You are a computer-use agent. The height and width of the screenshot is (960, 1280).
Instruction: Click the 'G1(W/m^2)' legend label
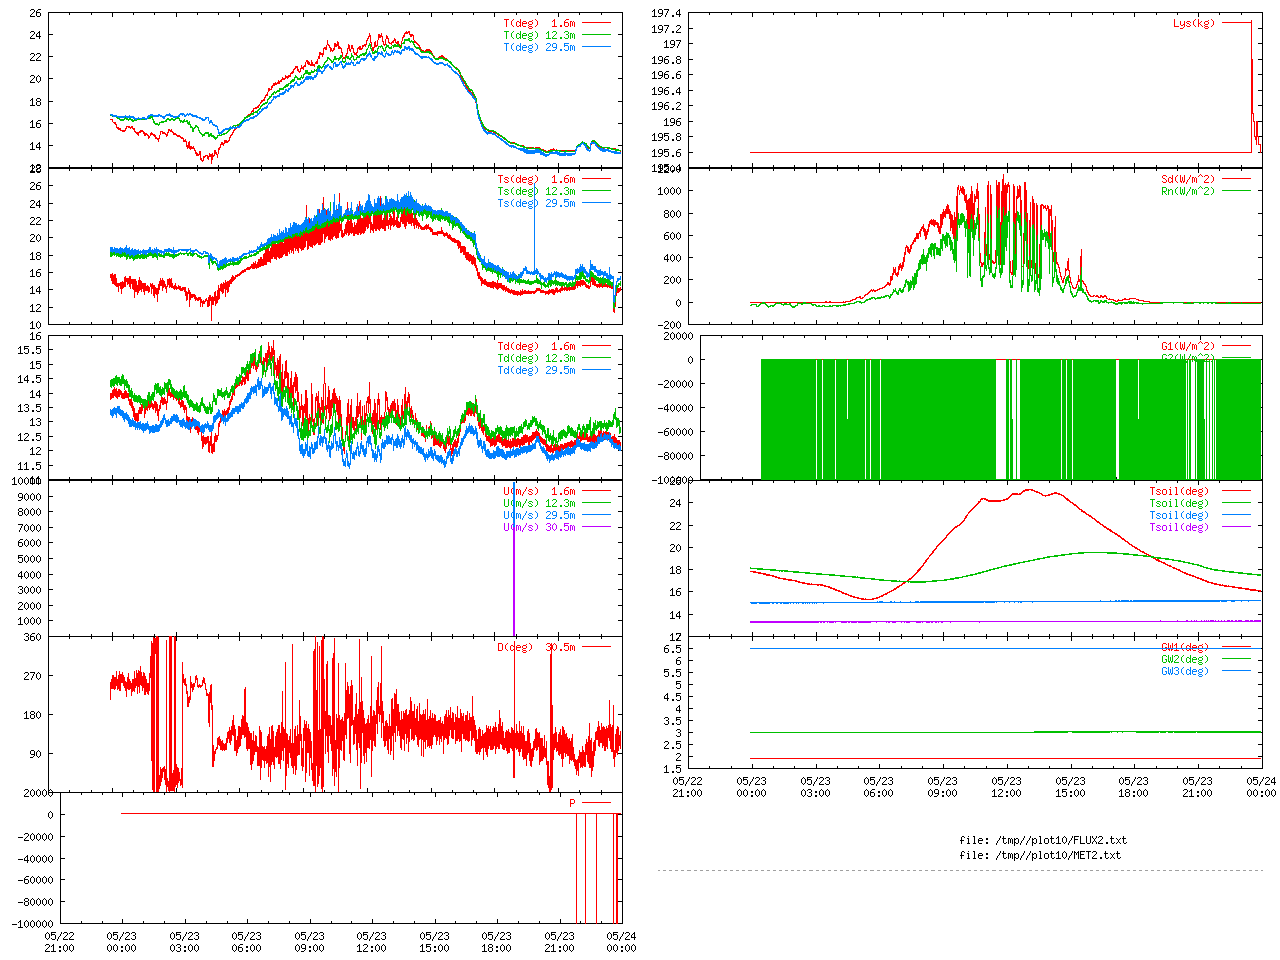pyautogui.click(x=1188, y=347)
